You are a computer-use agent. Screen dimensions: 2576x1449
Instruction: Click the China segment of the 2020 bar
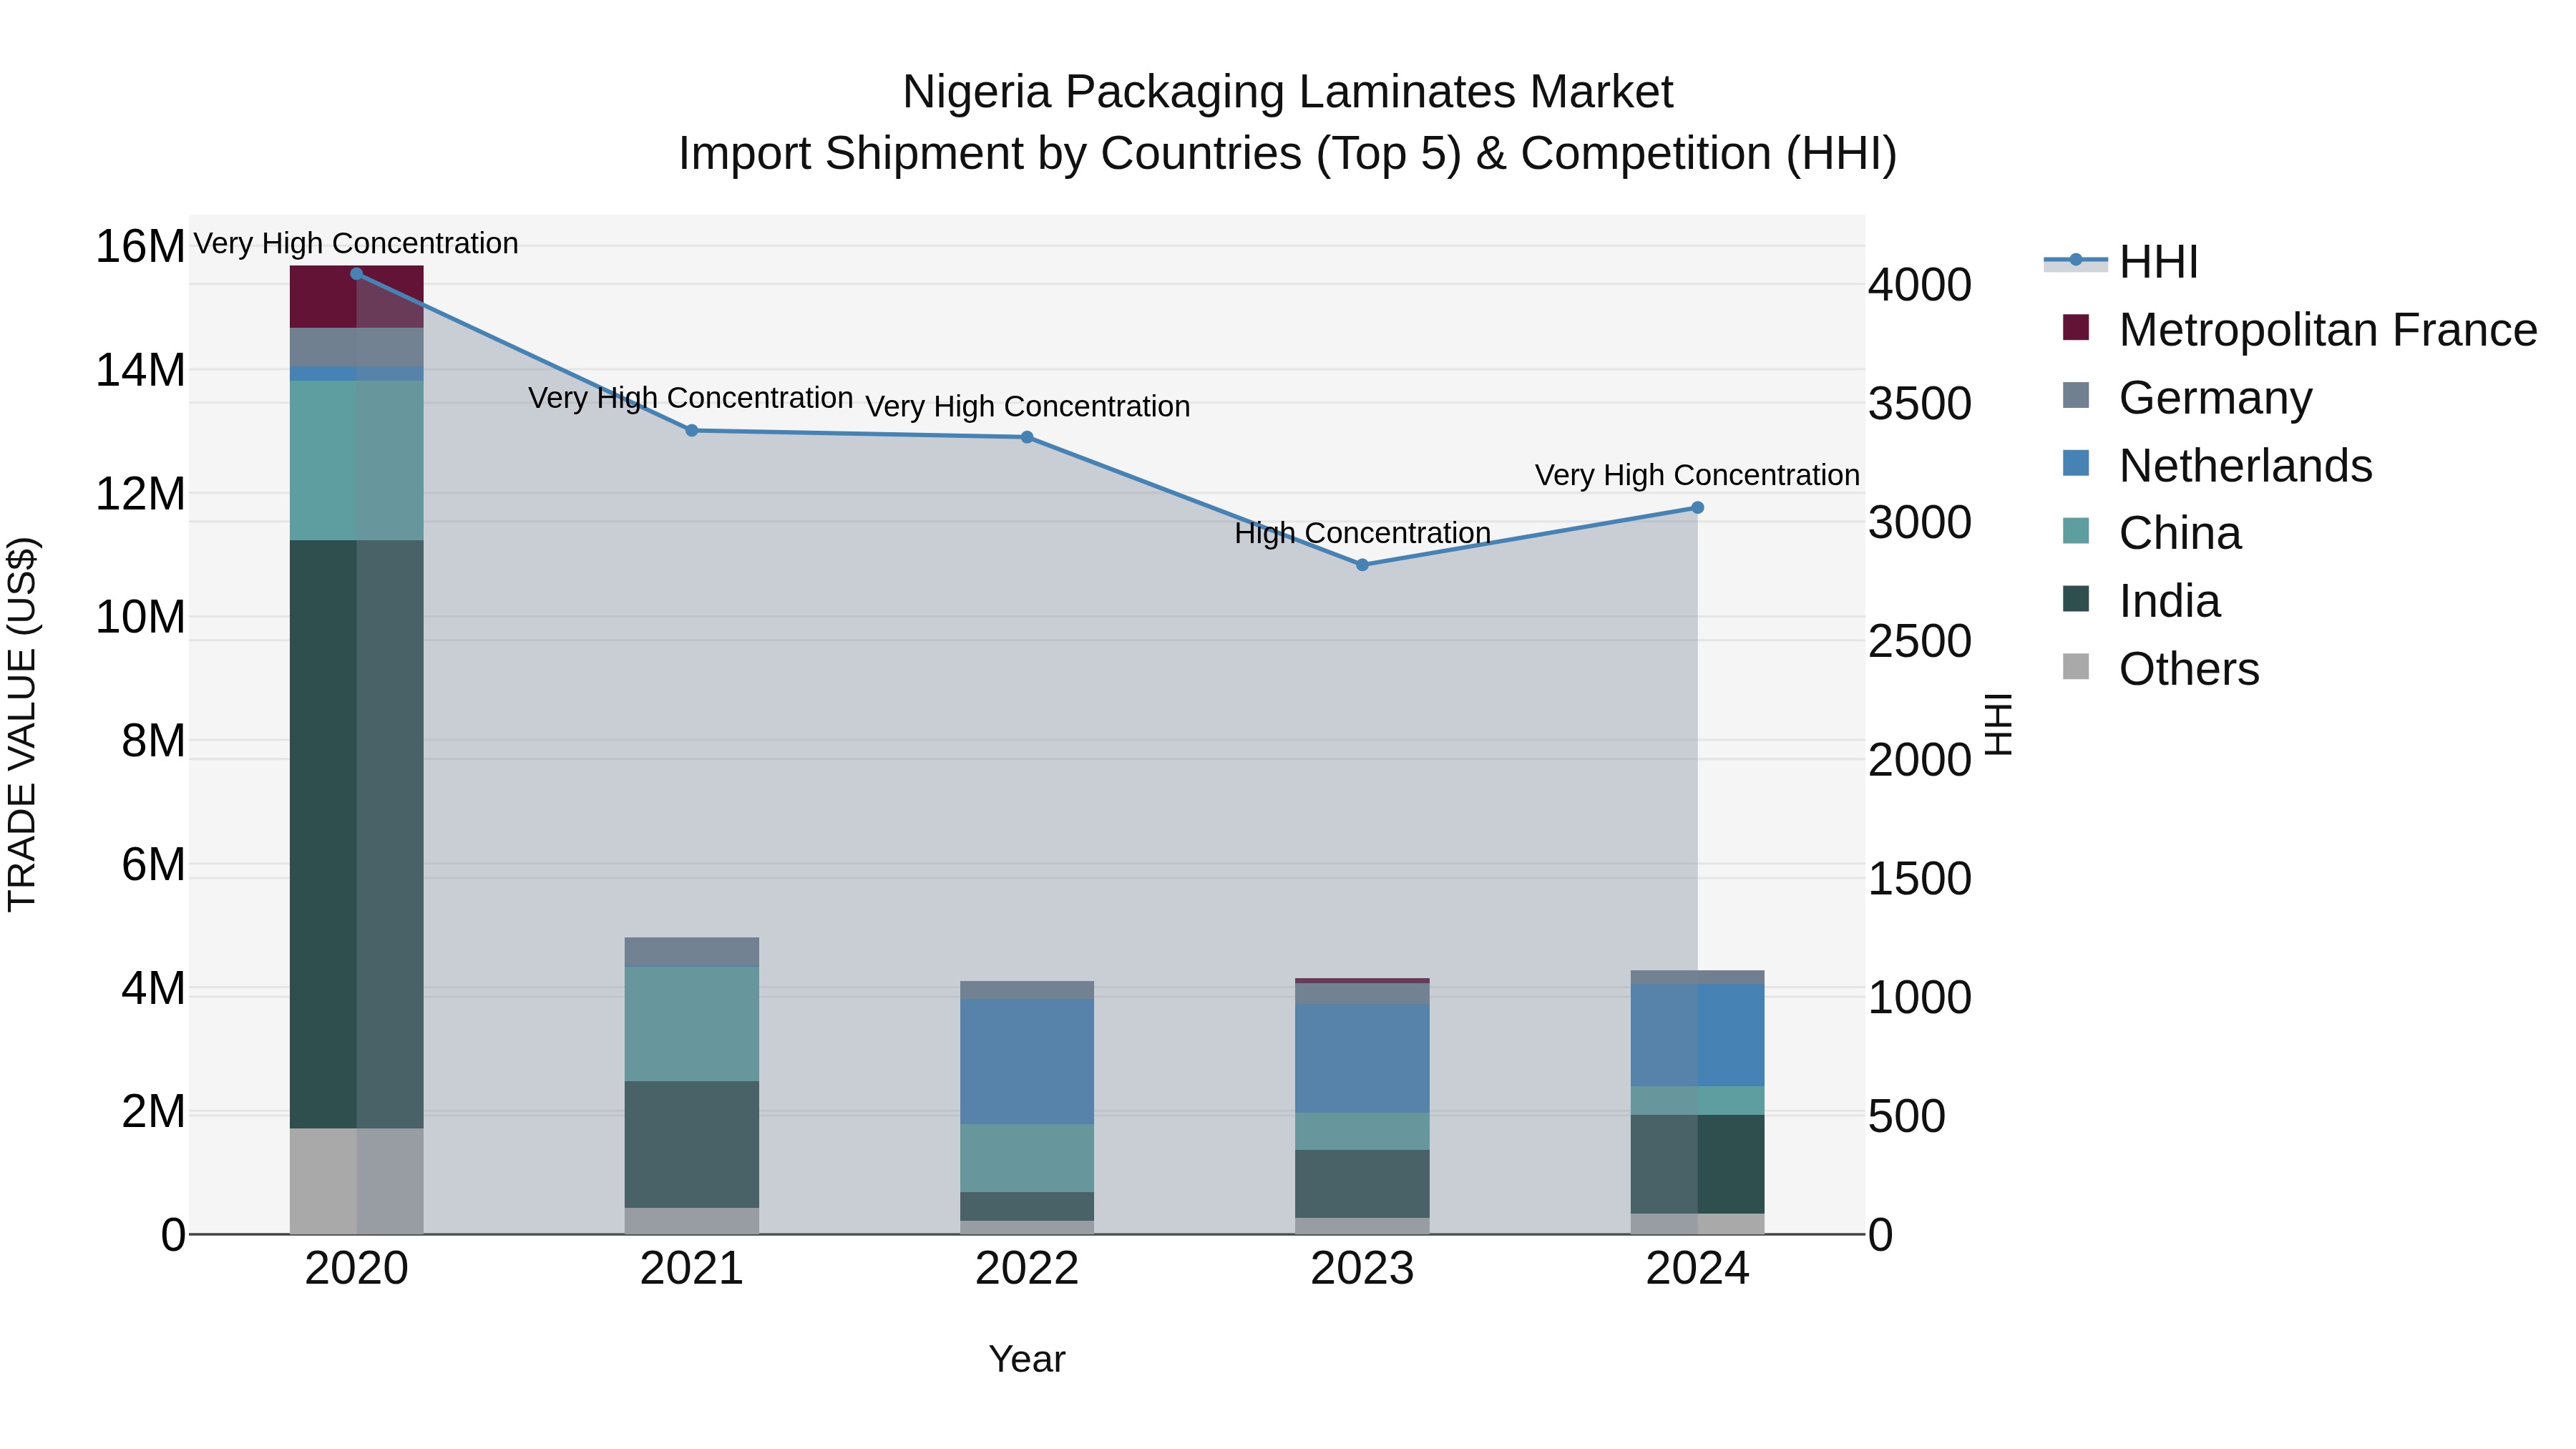click(x=357, y=460)
